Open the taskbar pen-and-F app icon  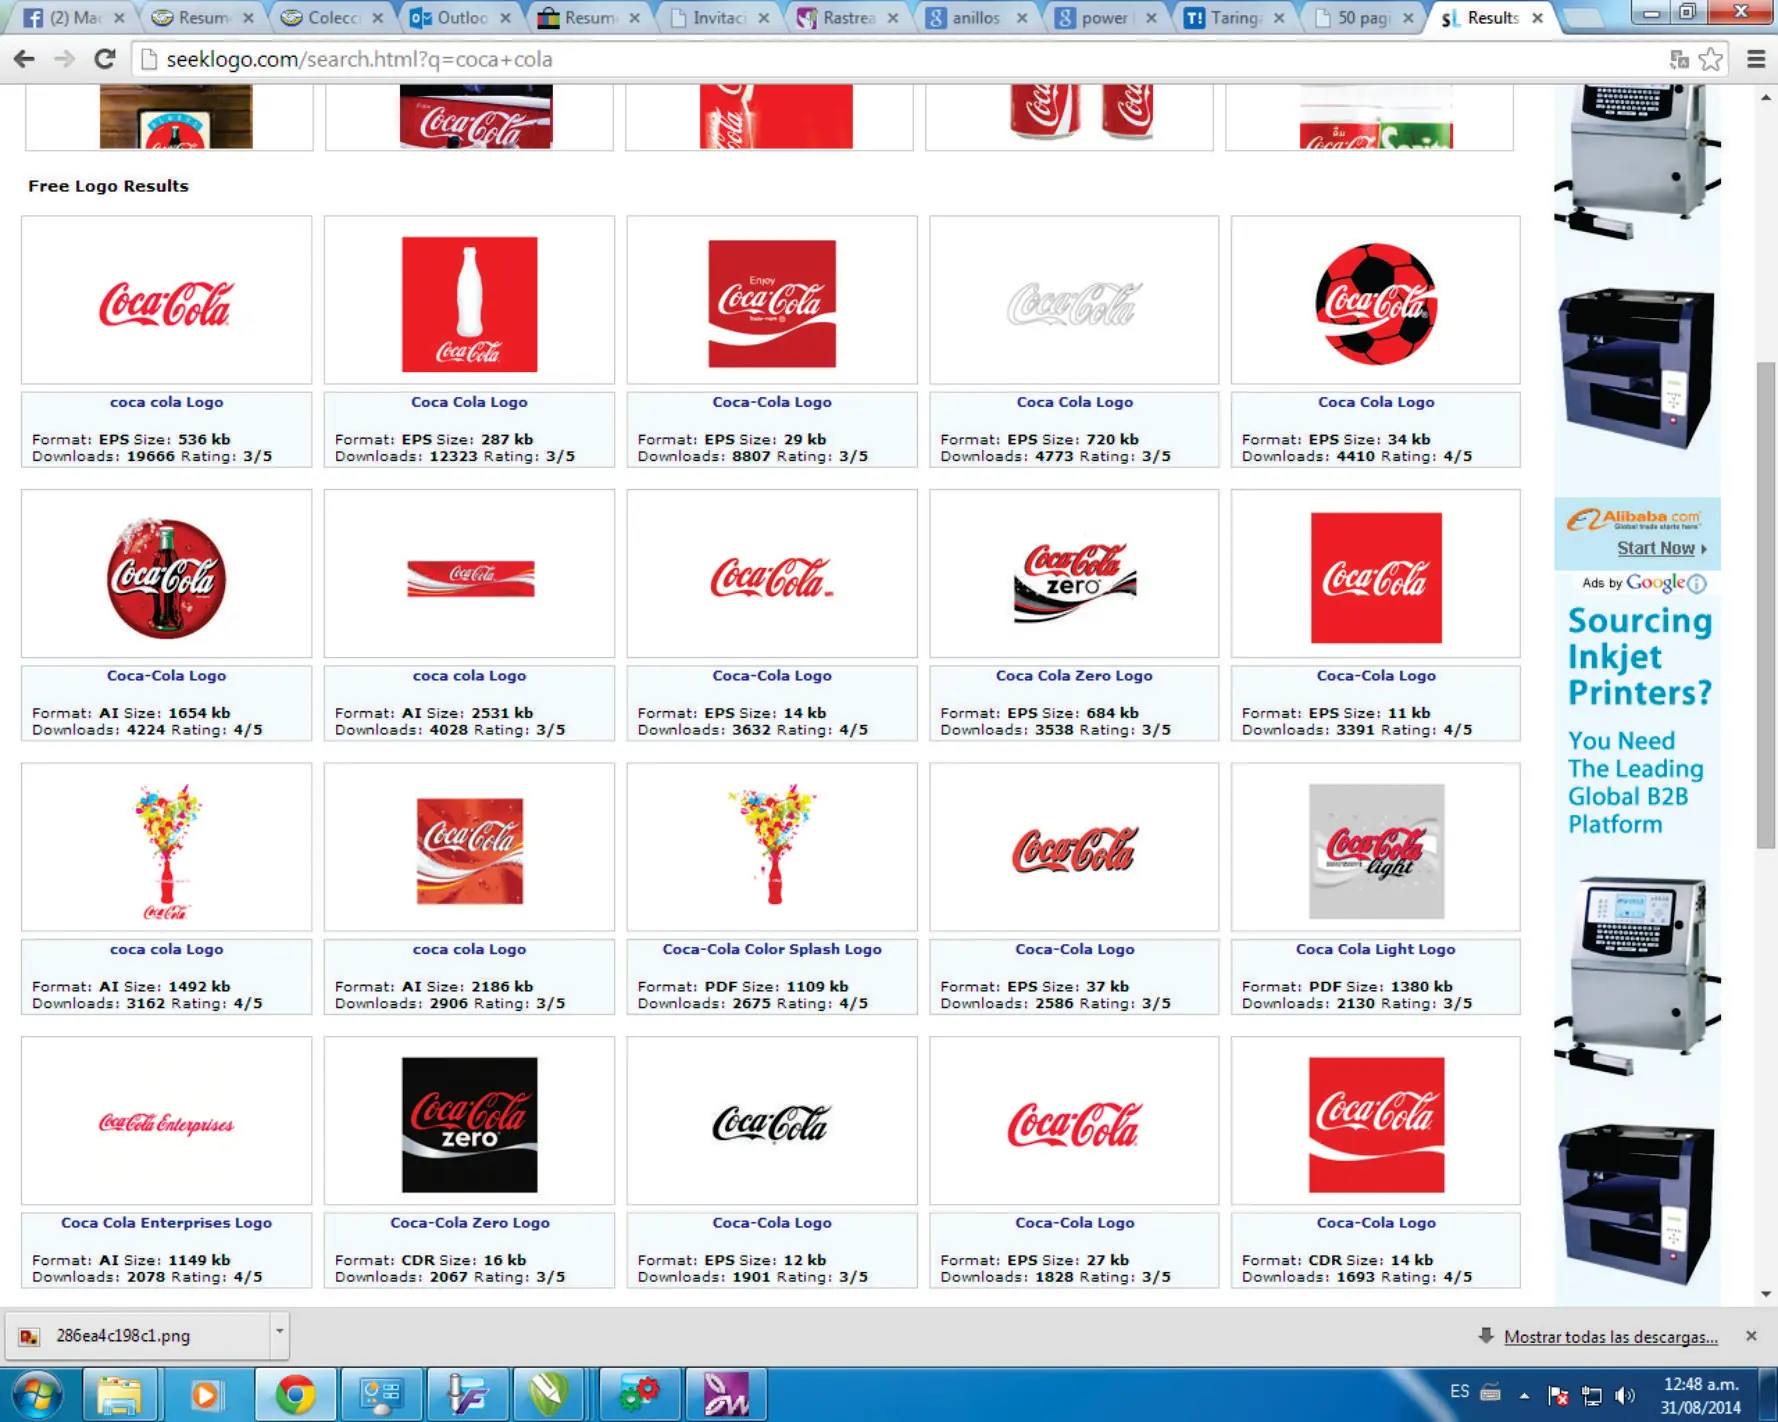(x=467, y=1394)
